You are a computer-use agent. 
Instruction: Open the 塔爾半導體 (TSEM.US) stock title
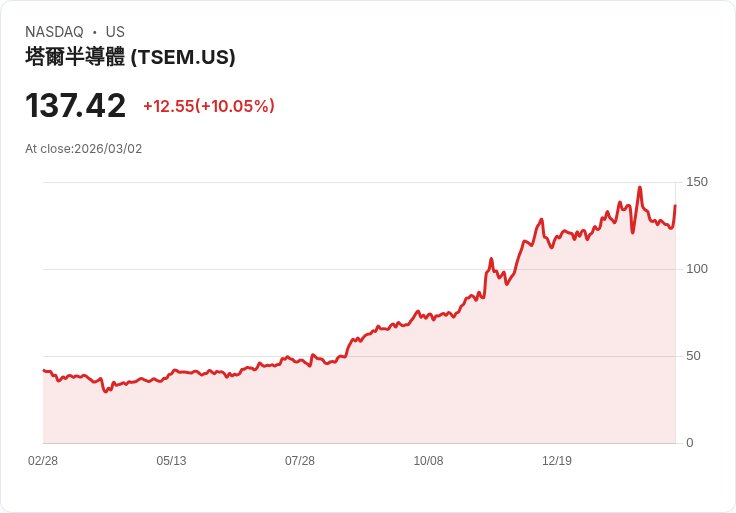click(130, 57)
